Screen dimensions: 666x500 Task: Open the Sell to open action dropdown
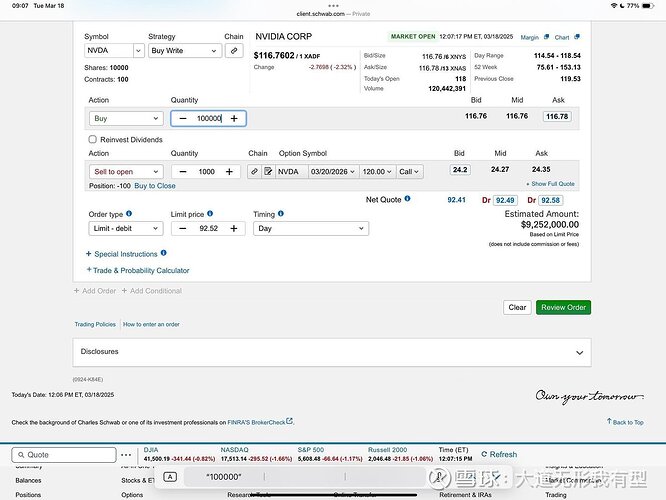pyautogui.click(x=126, y=172)
